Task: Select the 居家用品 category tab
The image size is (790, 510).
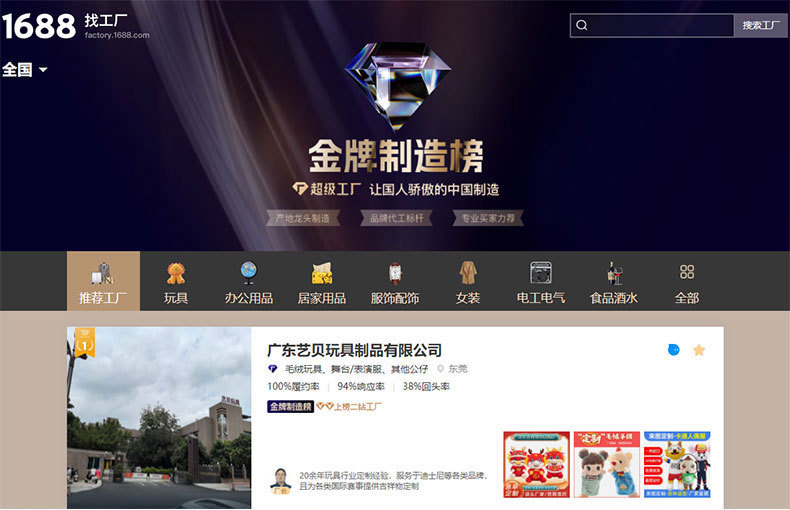Action: tap(322, 281)
